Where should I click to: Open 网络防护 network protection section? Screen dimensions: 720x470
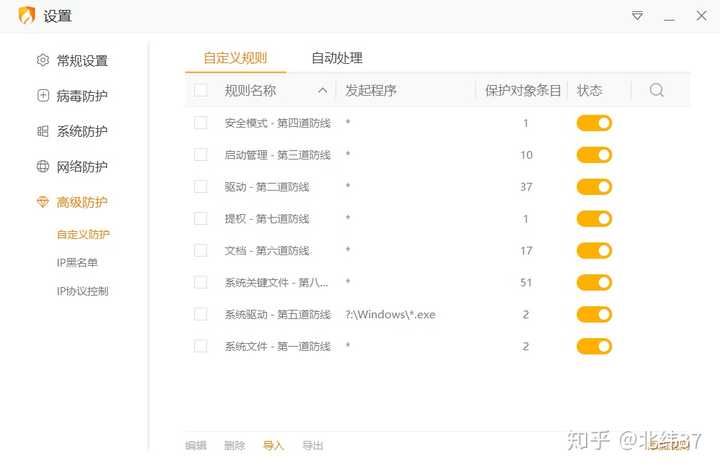81,167
